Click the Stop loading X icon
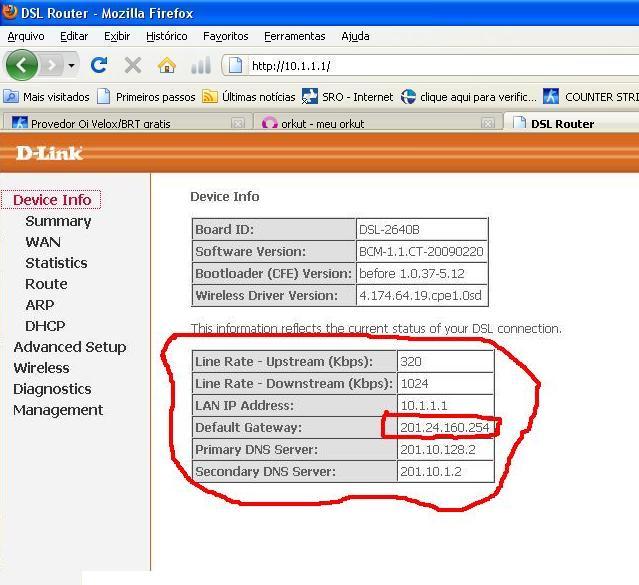The image size is (639, 585). pyautogui.click(x=132, y=65)
